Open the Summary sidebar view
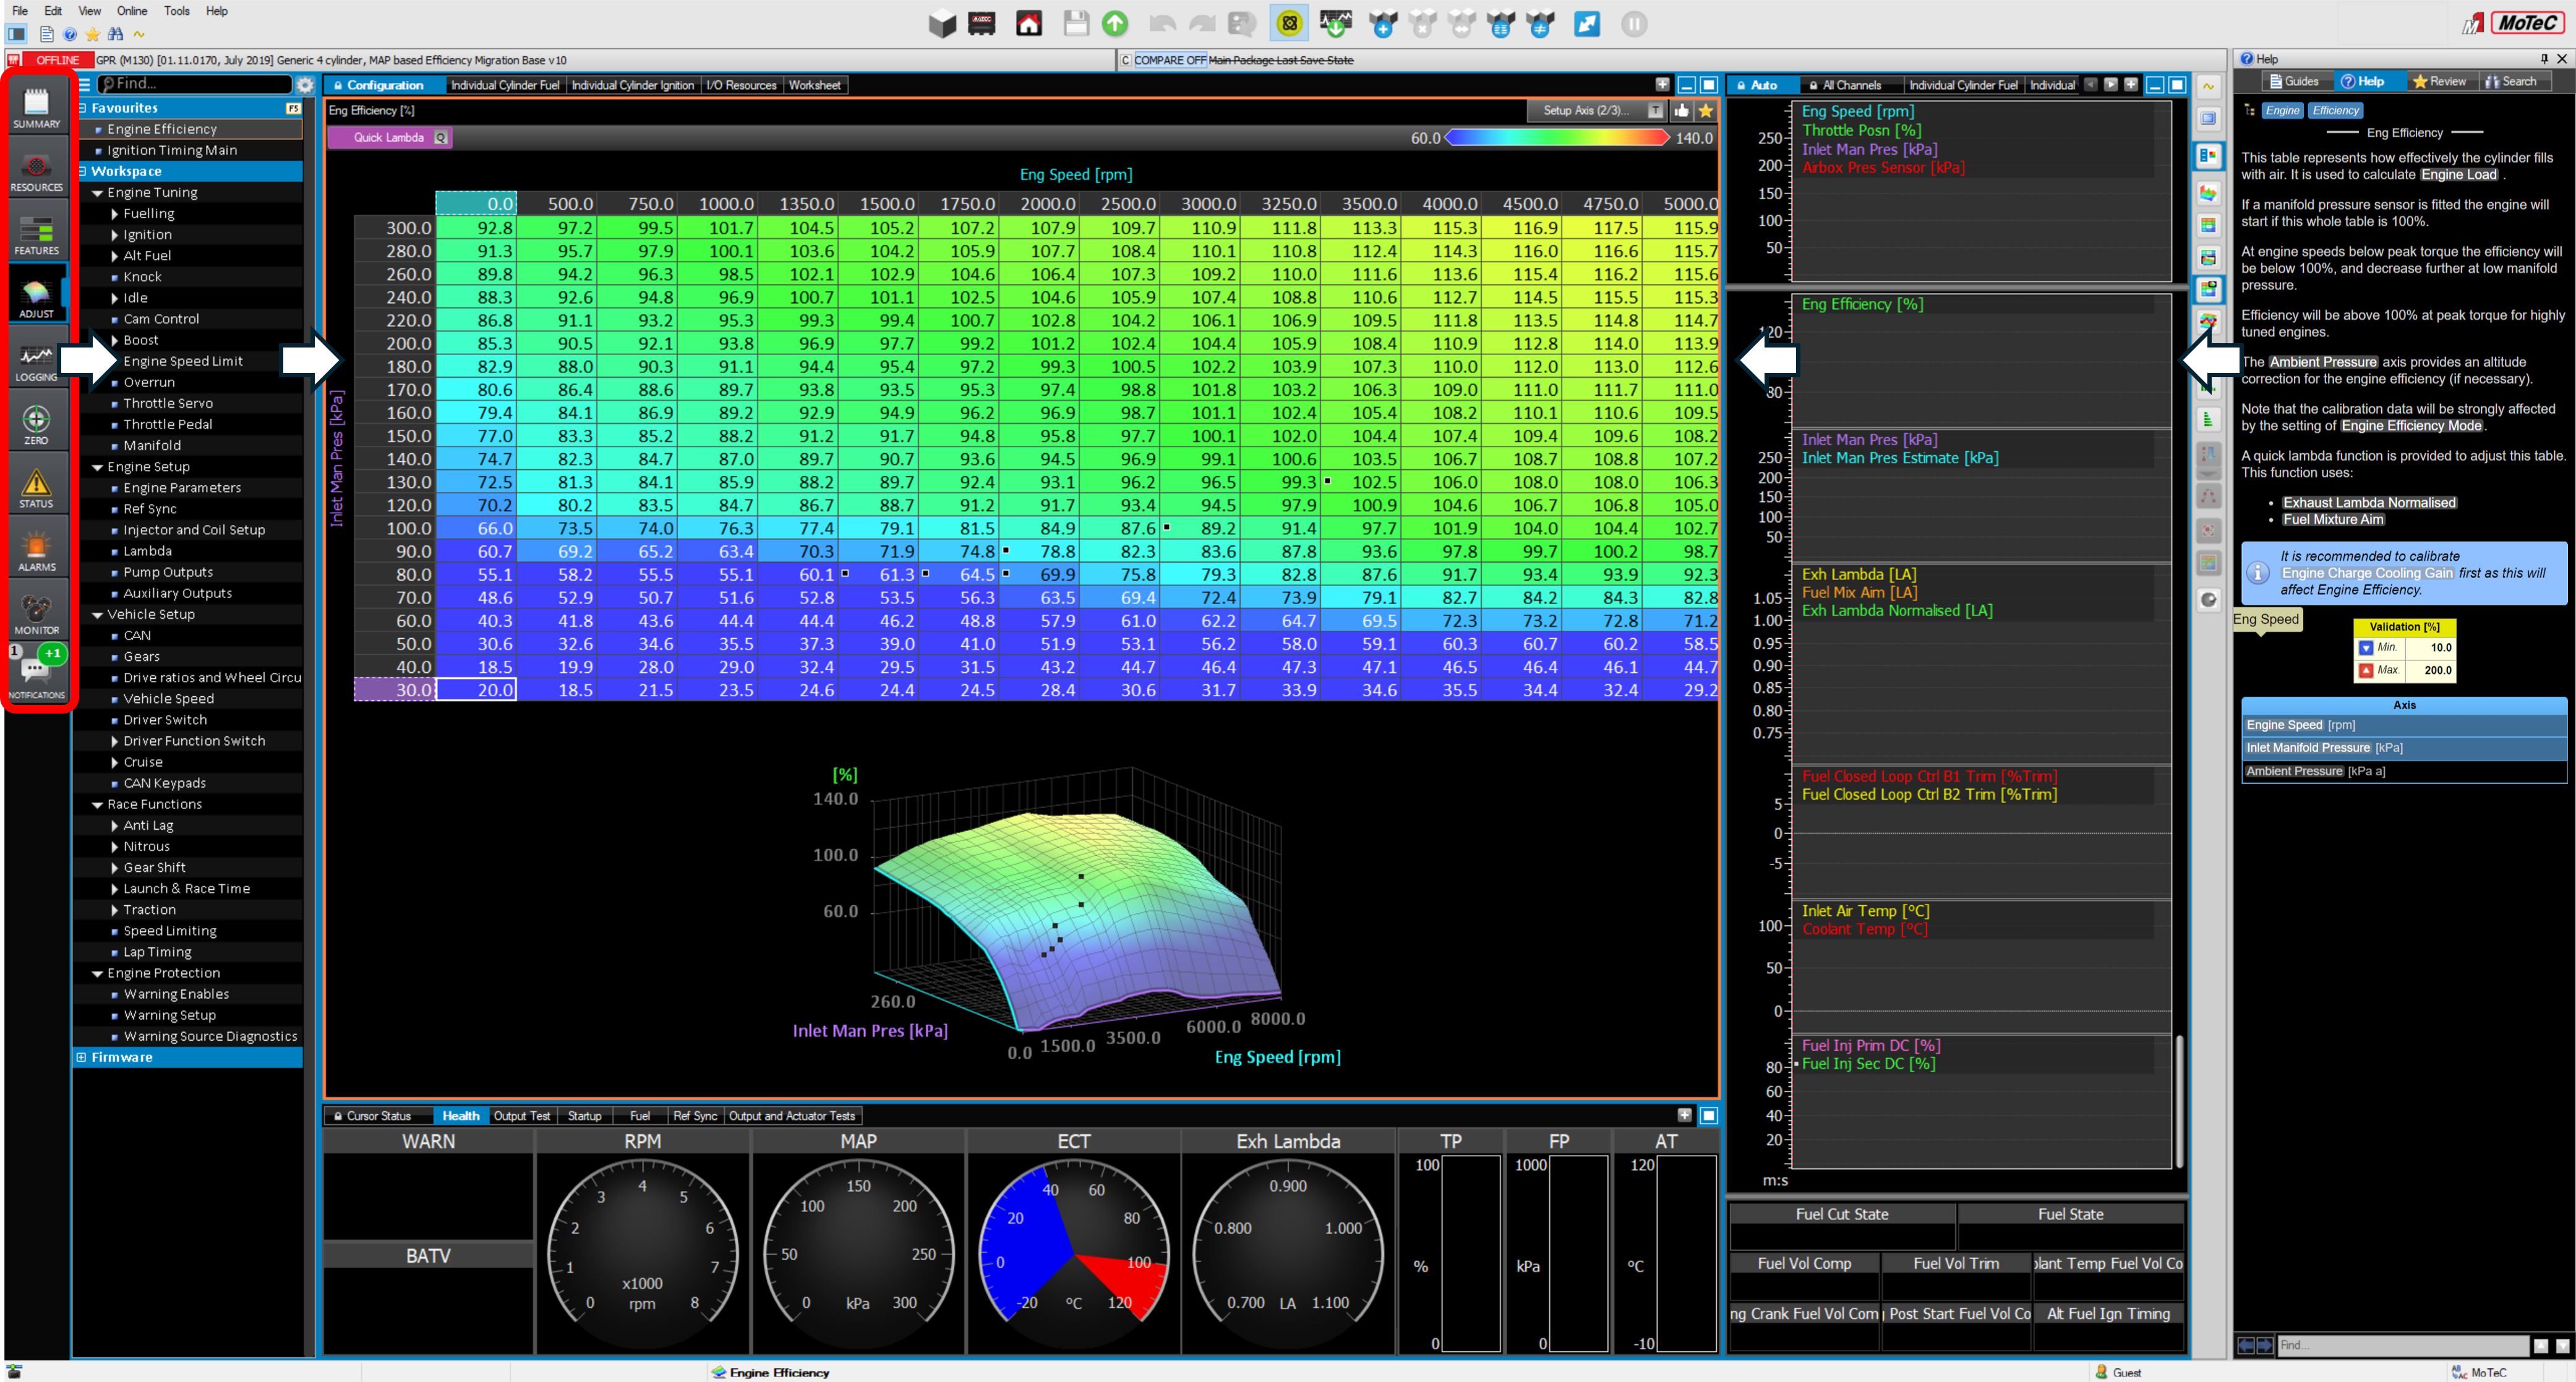Image resolution: width=2576 pixels, height=1382 pixels. click(x=36, y=107)
